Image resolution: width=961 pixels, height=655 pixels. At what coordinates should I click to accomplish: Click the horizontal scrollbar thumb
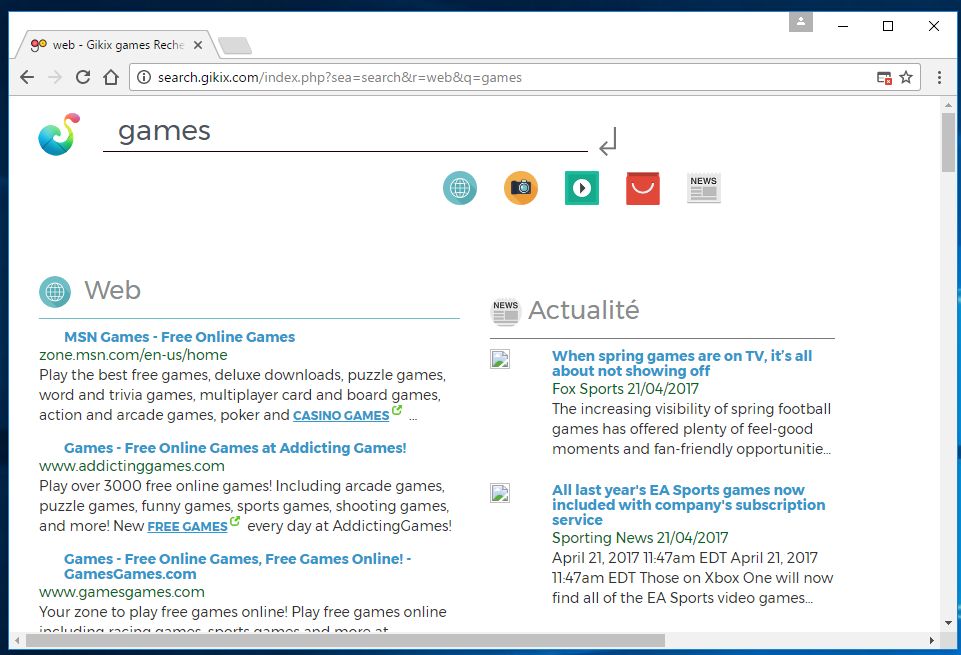(x=345, y=640)
